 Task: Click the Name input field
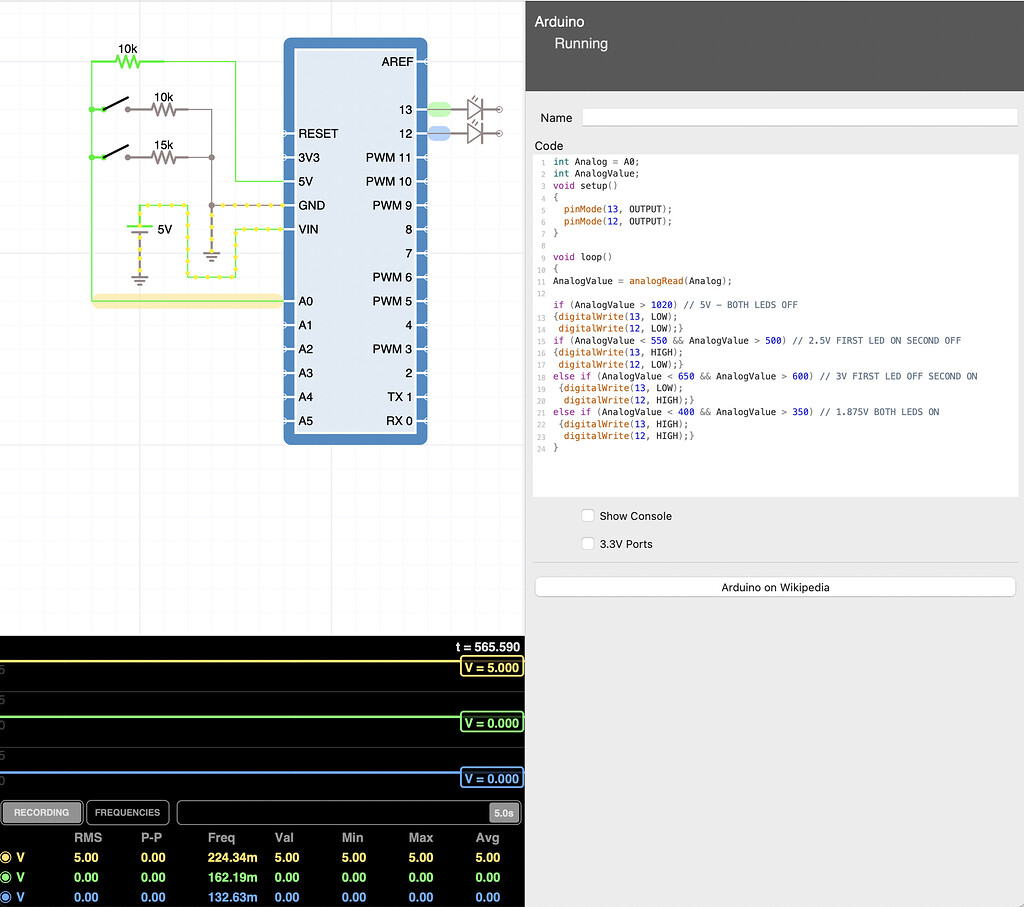[x=799, y=118]
